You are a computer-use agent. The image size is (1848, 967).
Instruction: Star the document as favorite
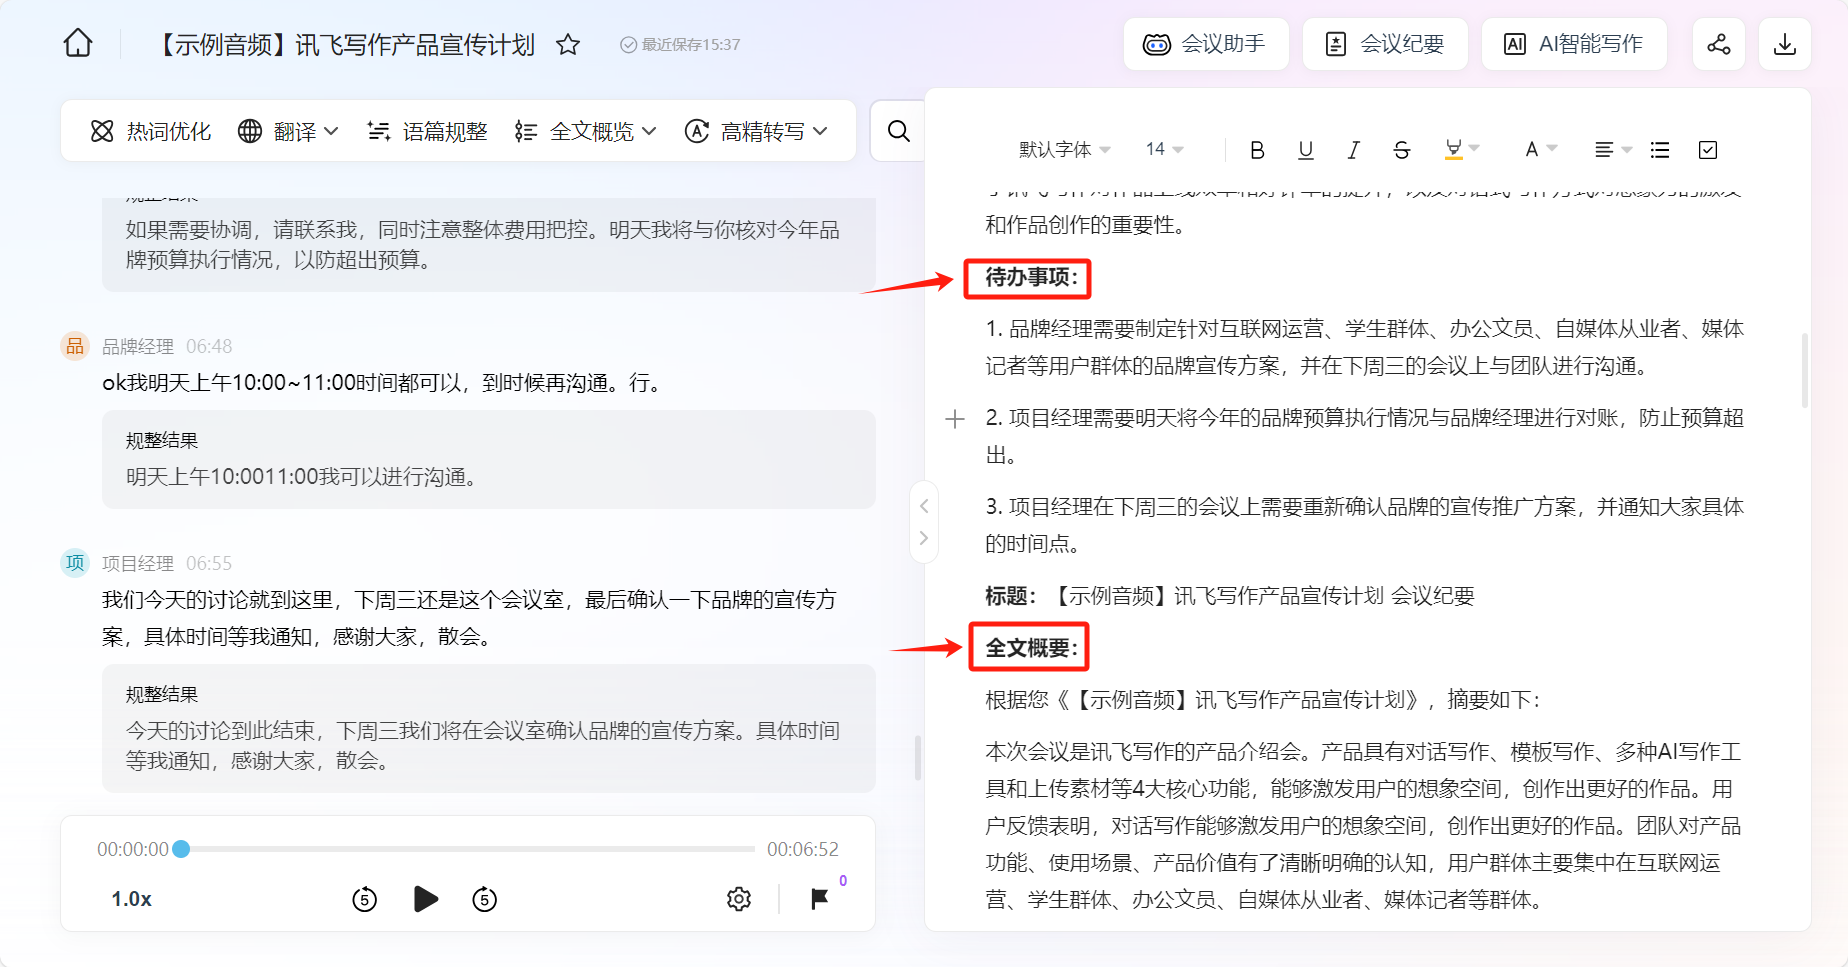(568, 44)
